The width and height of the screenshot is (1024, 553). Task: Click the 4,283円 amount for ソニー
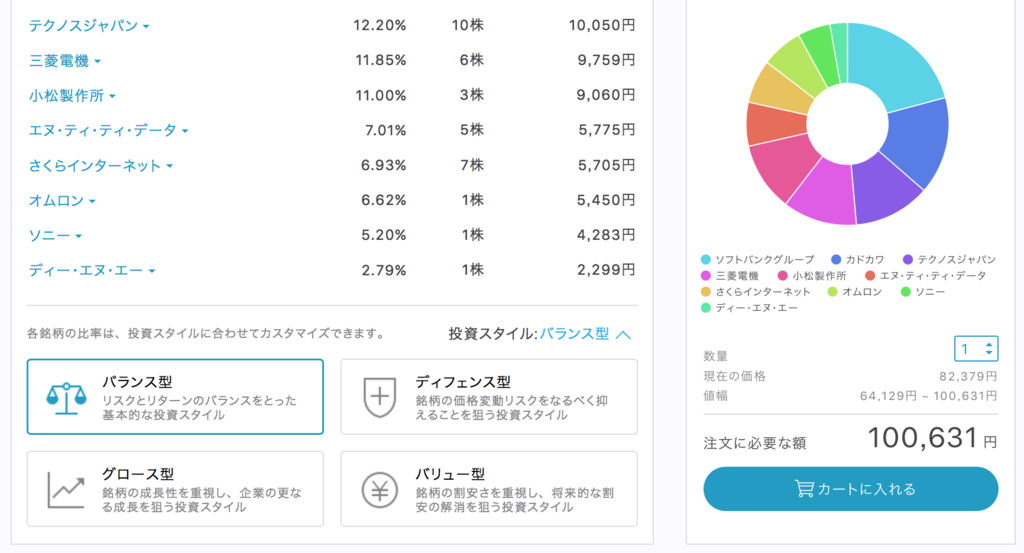[606, 235]
